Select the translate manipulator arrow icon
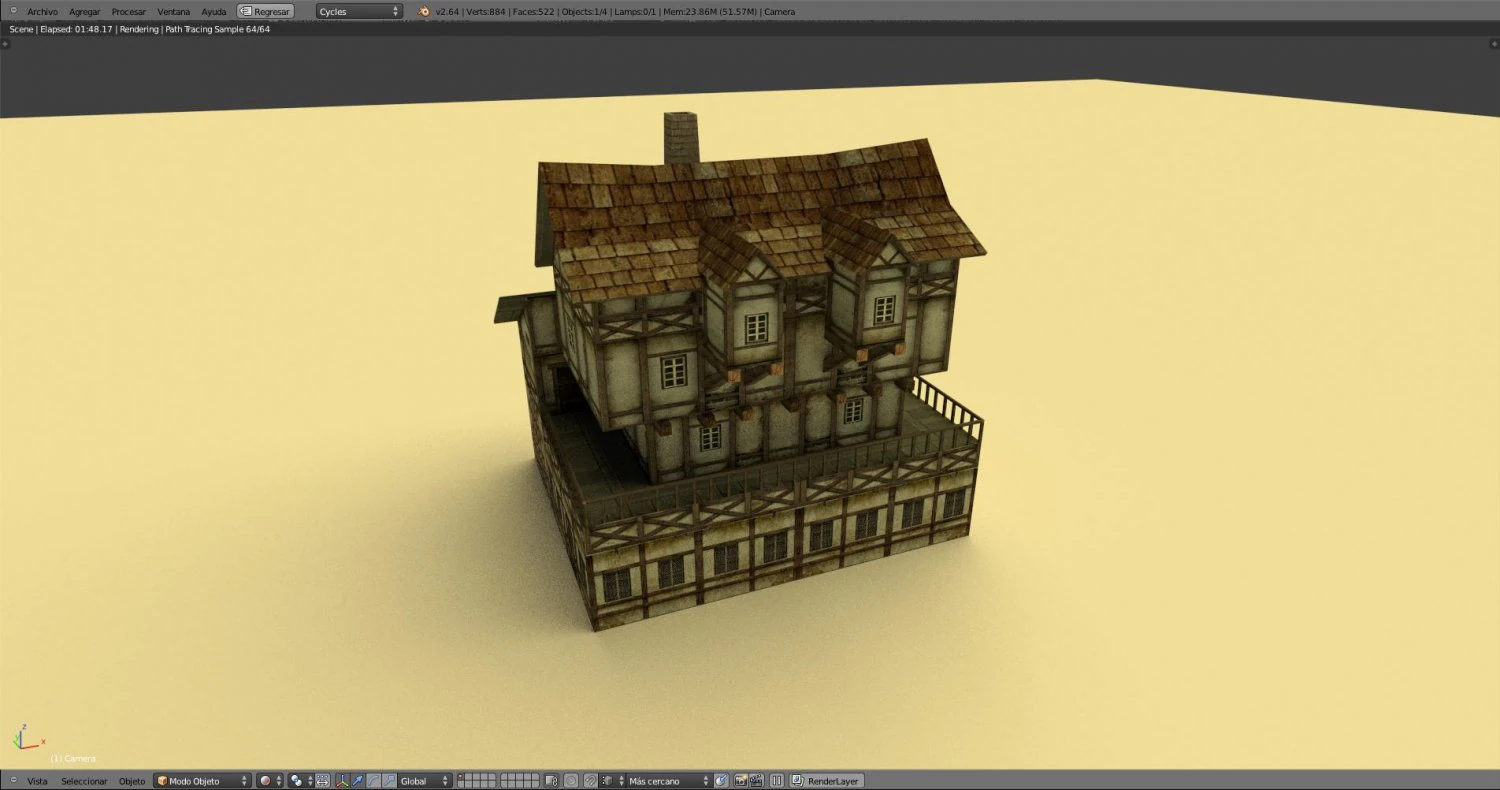Image resolution: width=1500 pixels, height=790 pixels. [357, 781]
